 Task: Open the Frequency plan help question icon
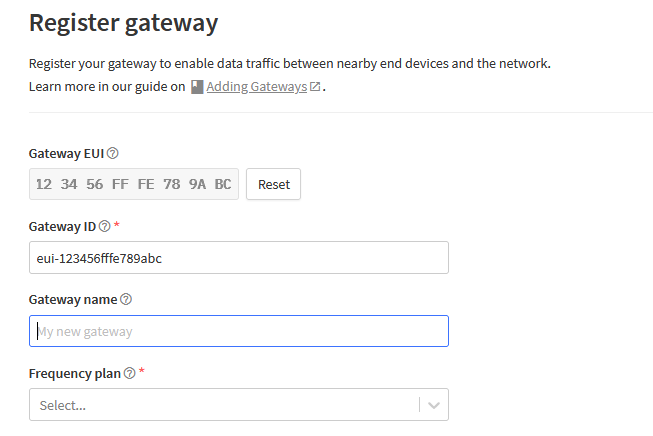coord(130,373)
